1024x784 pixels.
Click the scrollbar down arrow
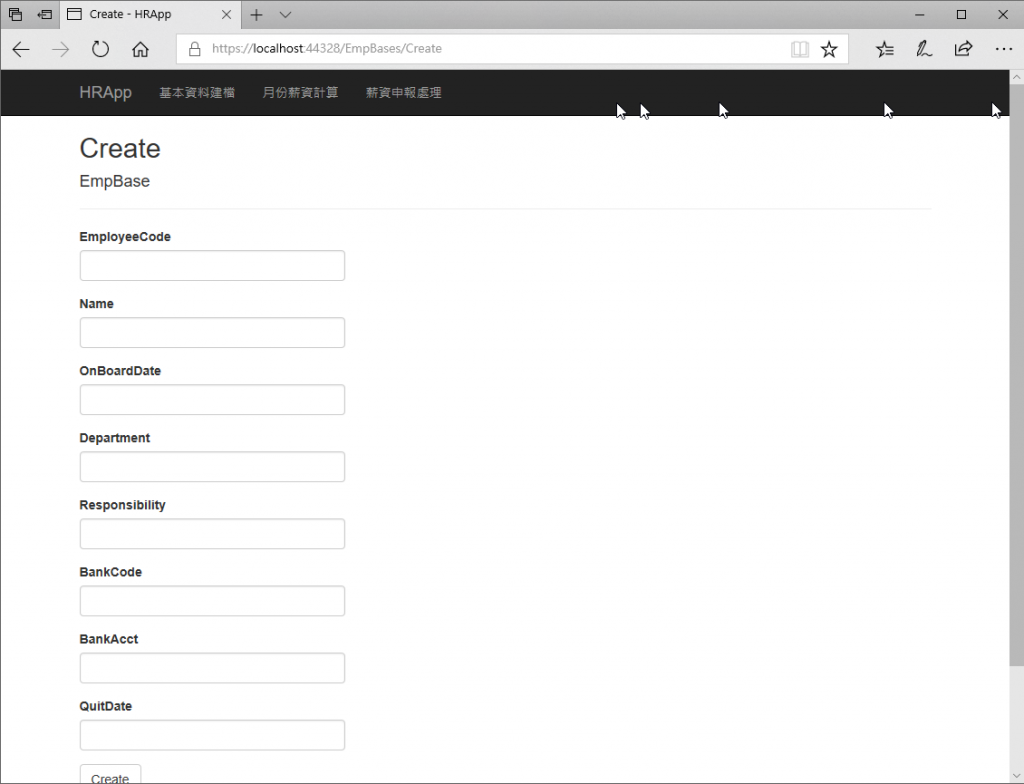pyautogui.click(x=1016, y=776)
